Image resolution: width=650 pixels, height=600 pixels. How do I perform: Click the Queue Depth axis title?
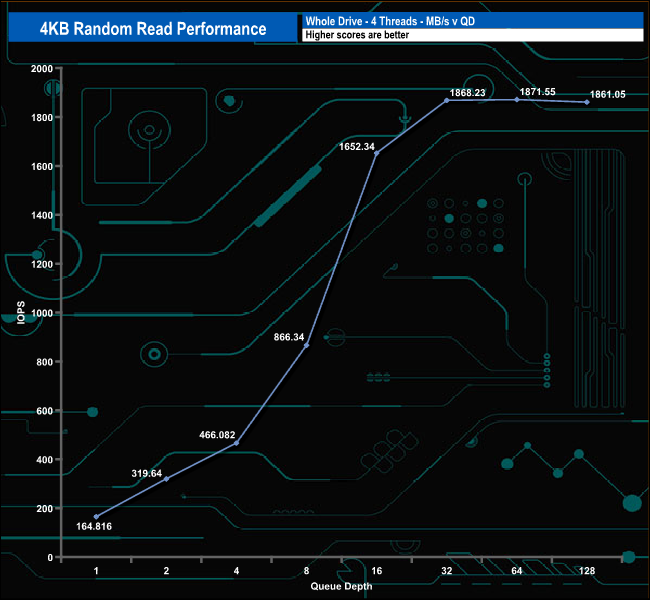[340, 586]
